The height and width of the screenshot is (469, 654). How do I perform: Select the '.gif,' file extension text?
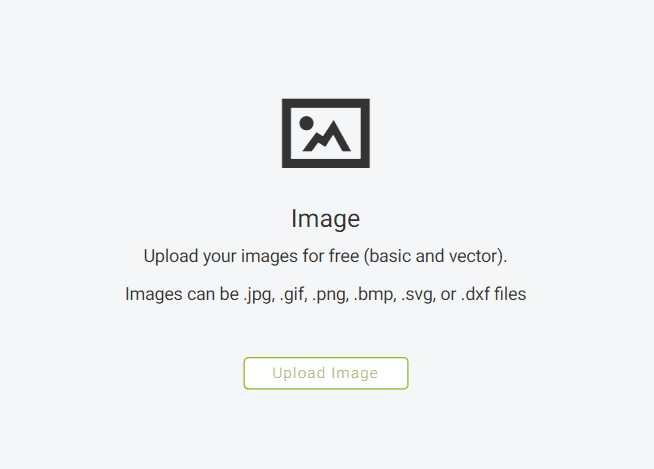click(294, 294)
